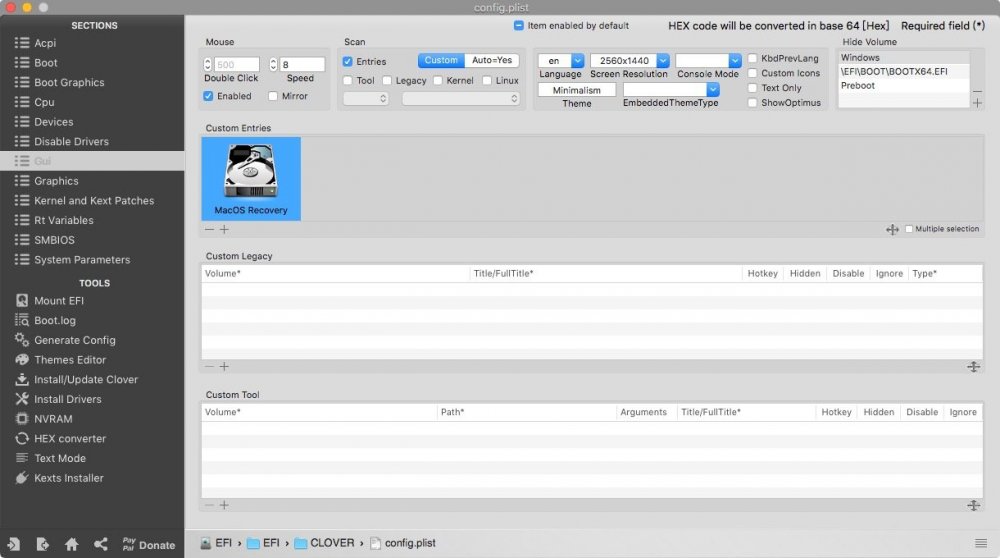This screenshot has width=1000, height=558.
Task: Open the Kernel and Kext Patches section
Action: point(94,201)
